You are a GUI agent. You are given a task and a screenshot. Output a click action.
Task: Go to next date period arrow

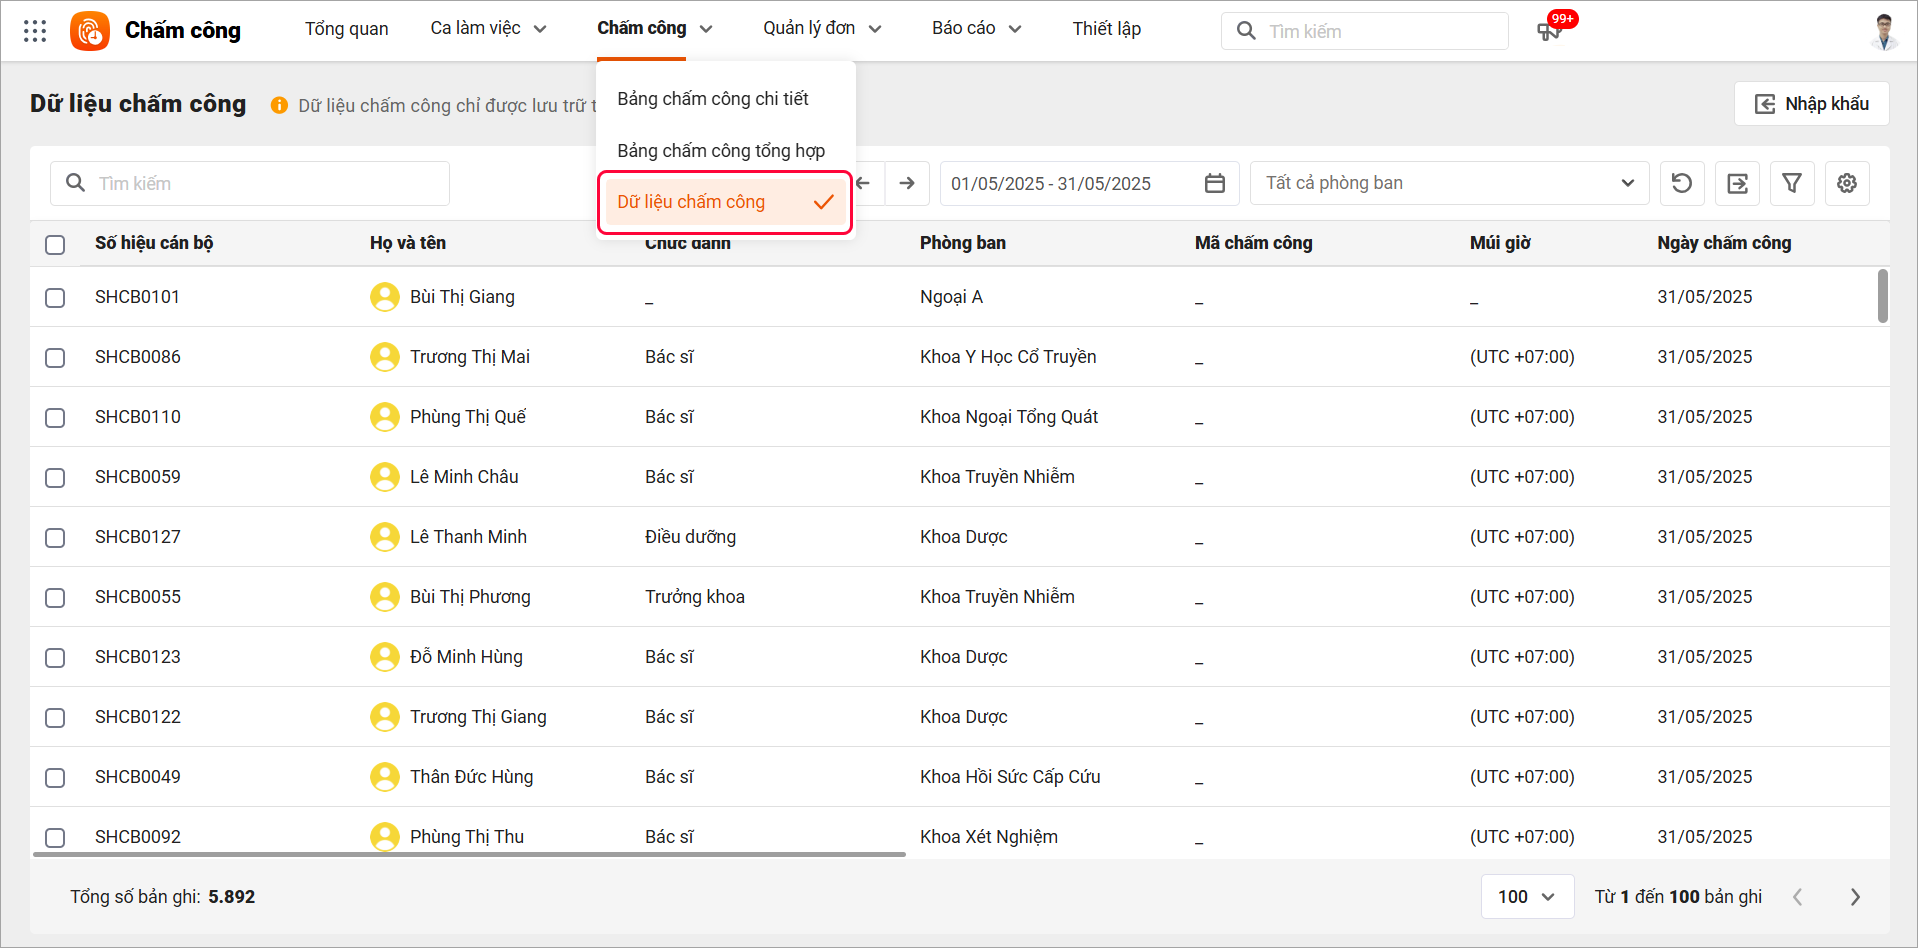pyautogui.click(x=907, y=183)
